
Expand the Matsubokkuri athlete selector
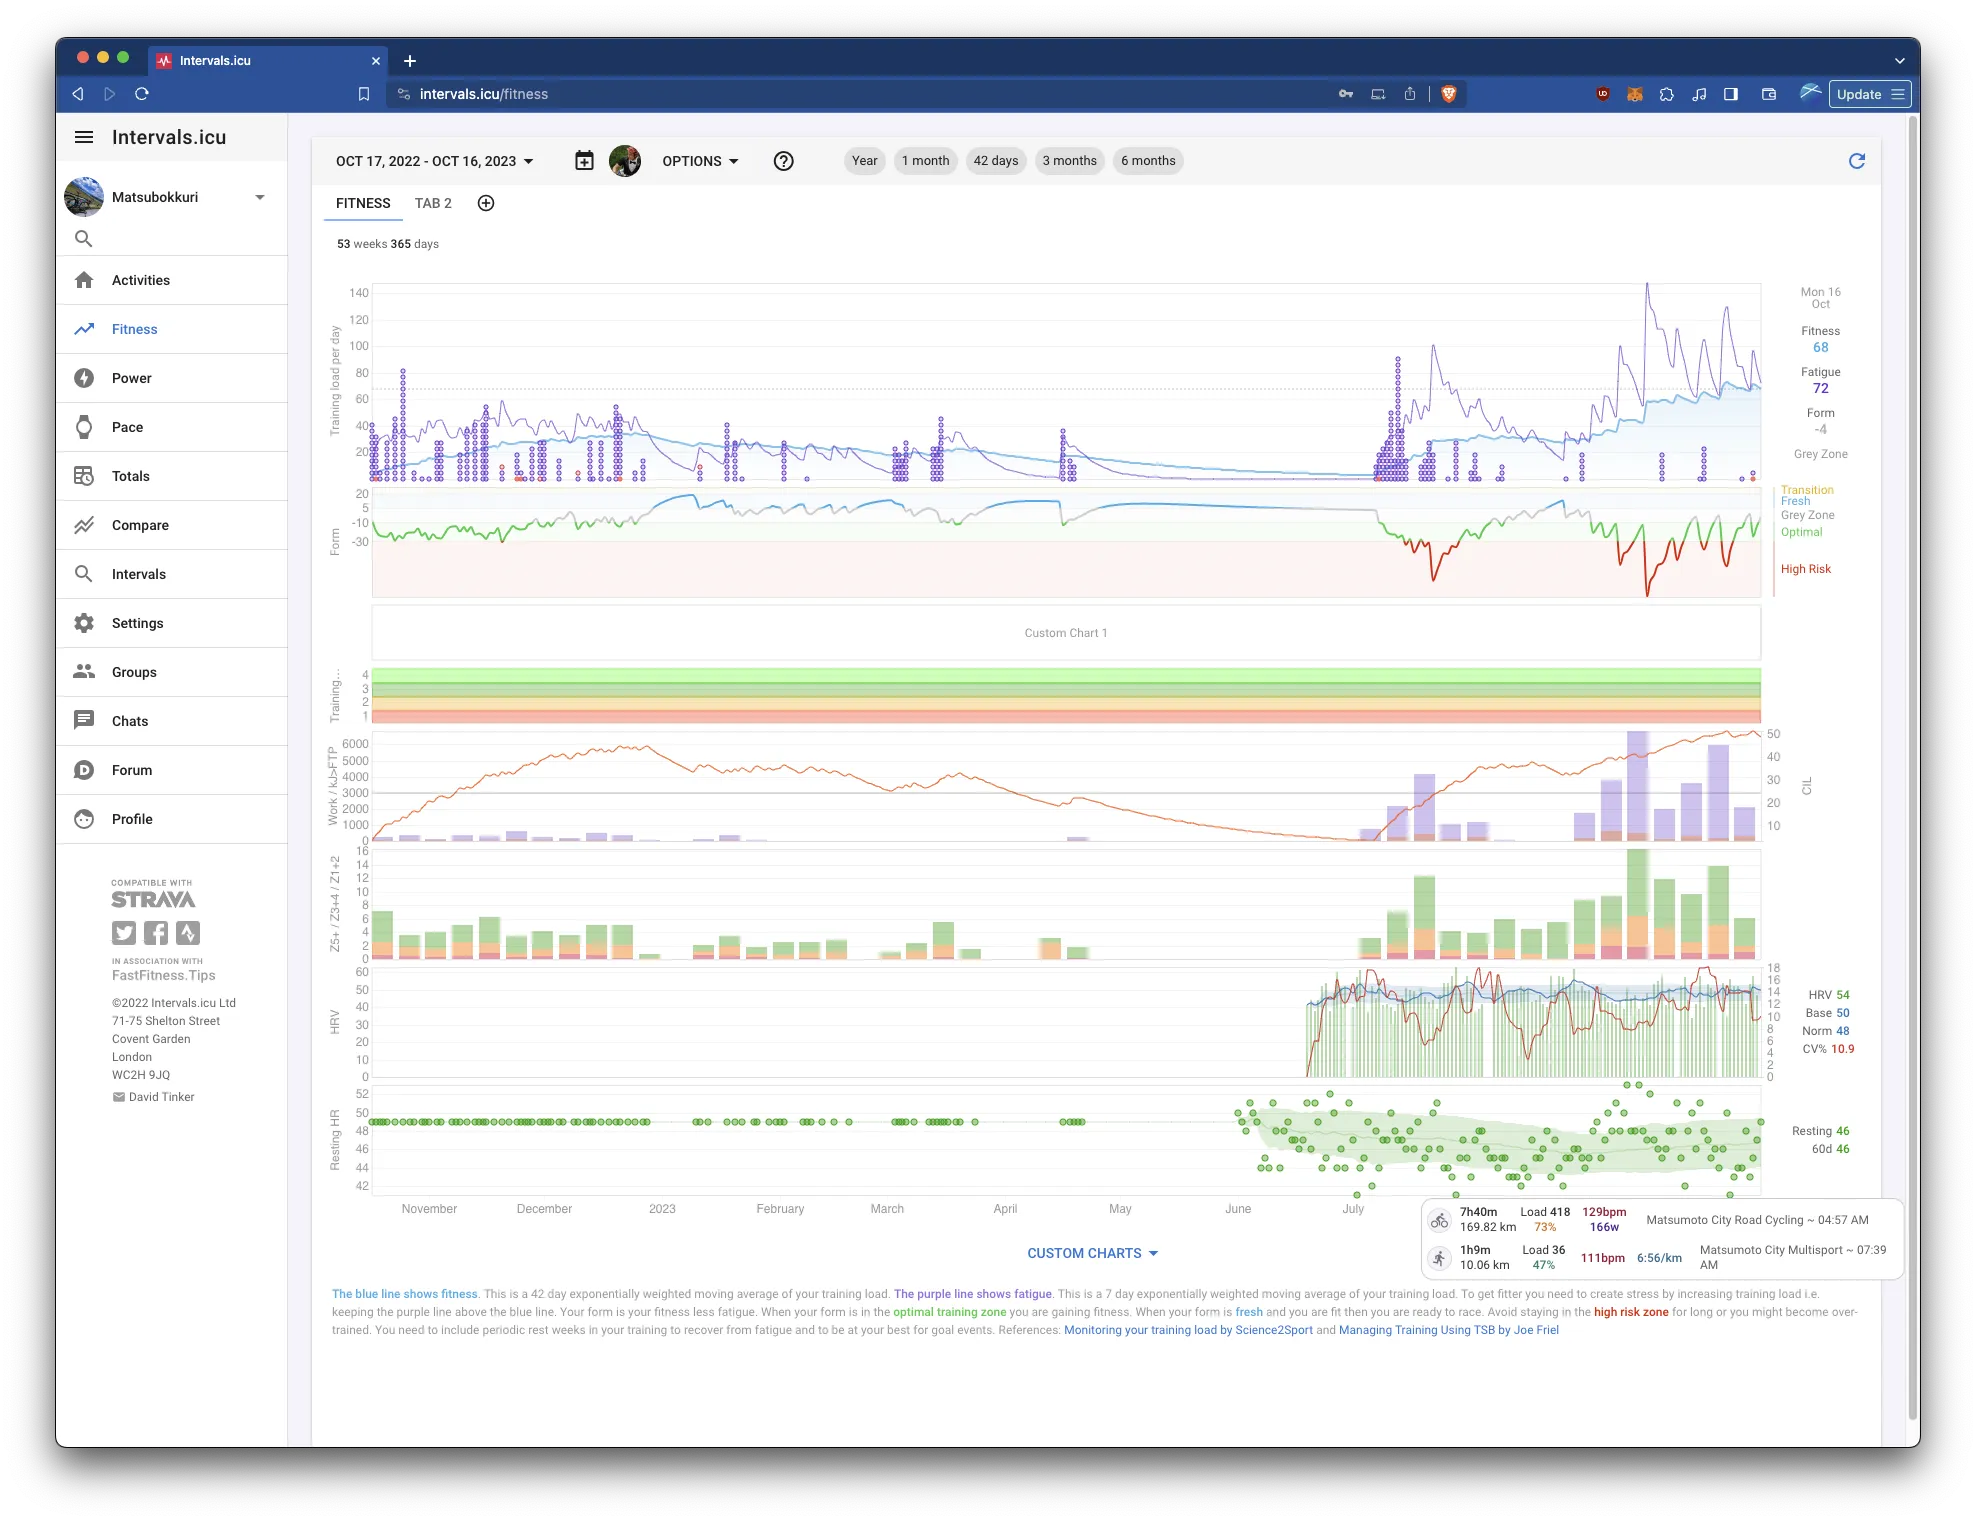260,197
